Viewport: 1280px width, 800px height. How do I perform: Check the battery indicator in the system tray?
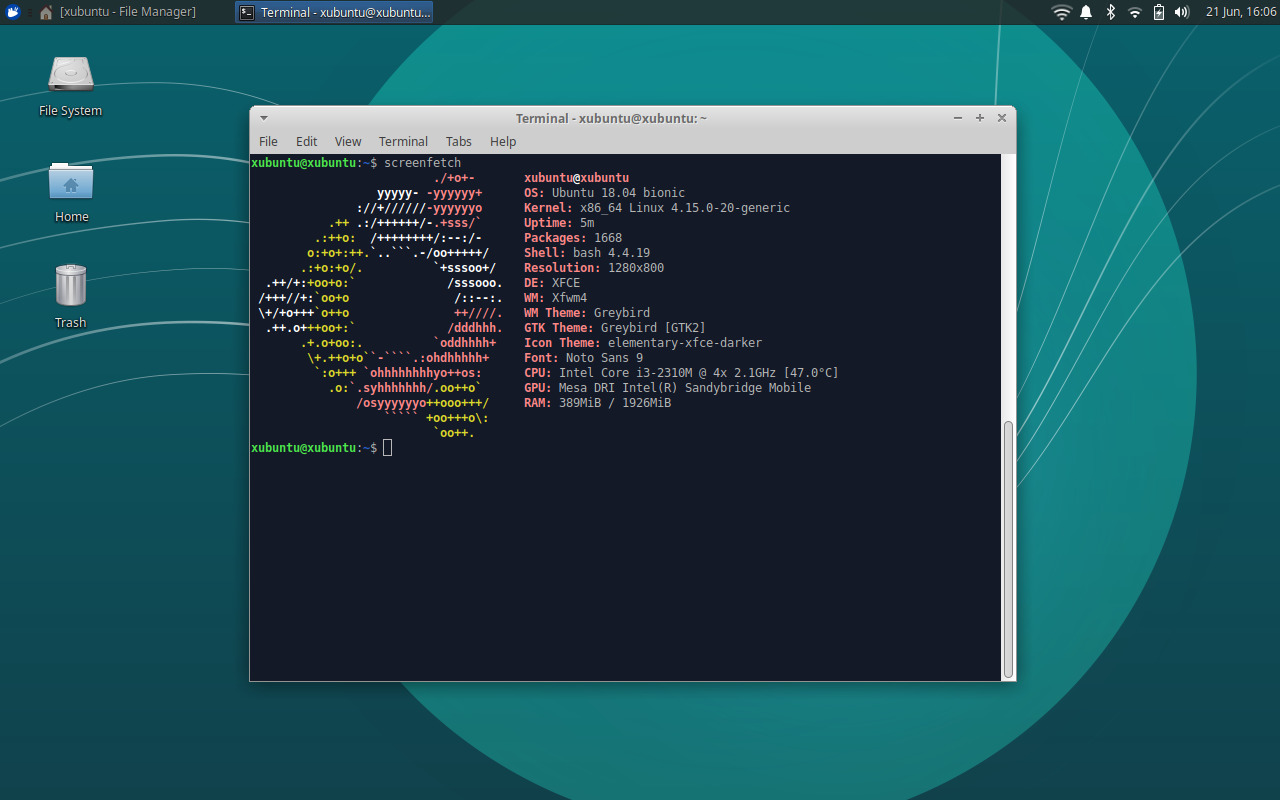1158,12
